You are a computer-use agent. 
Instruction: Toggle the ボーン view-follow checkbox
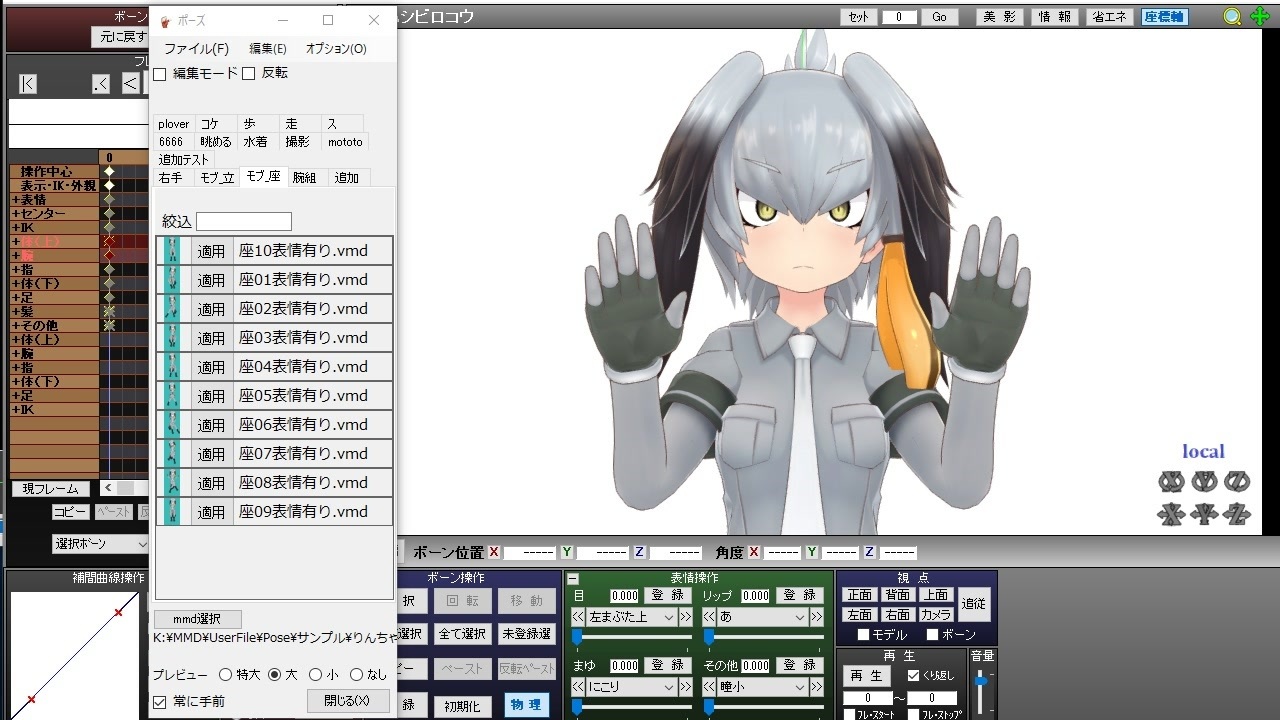[932, 635]
